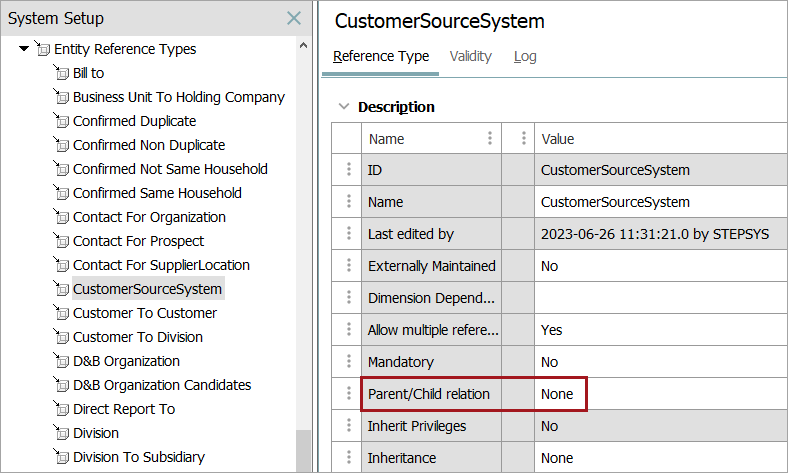Click the Allow multiple references value Yes
This screenshot has width=788, height=473.
[551, 330]
